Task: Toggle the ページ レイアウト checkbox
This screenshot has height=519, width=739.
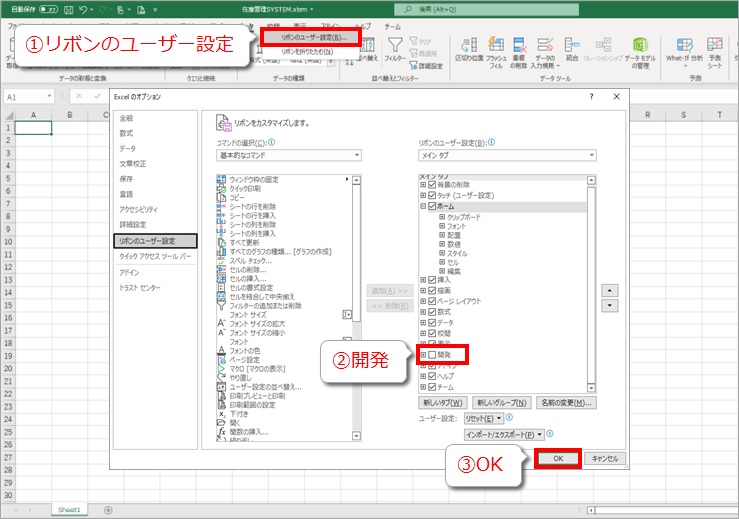Action: [432, 301]
